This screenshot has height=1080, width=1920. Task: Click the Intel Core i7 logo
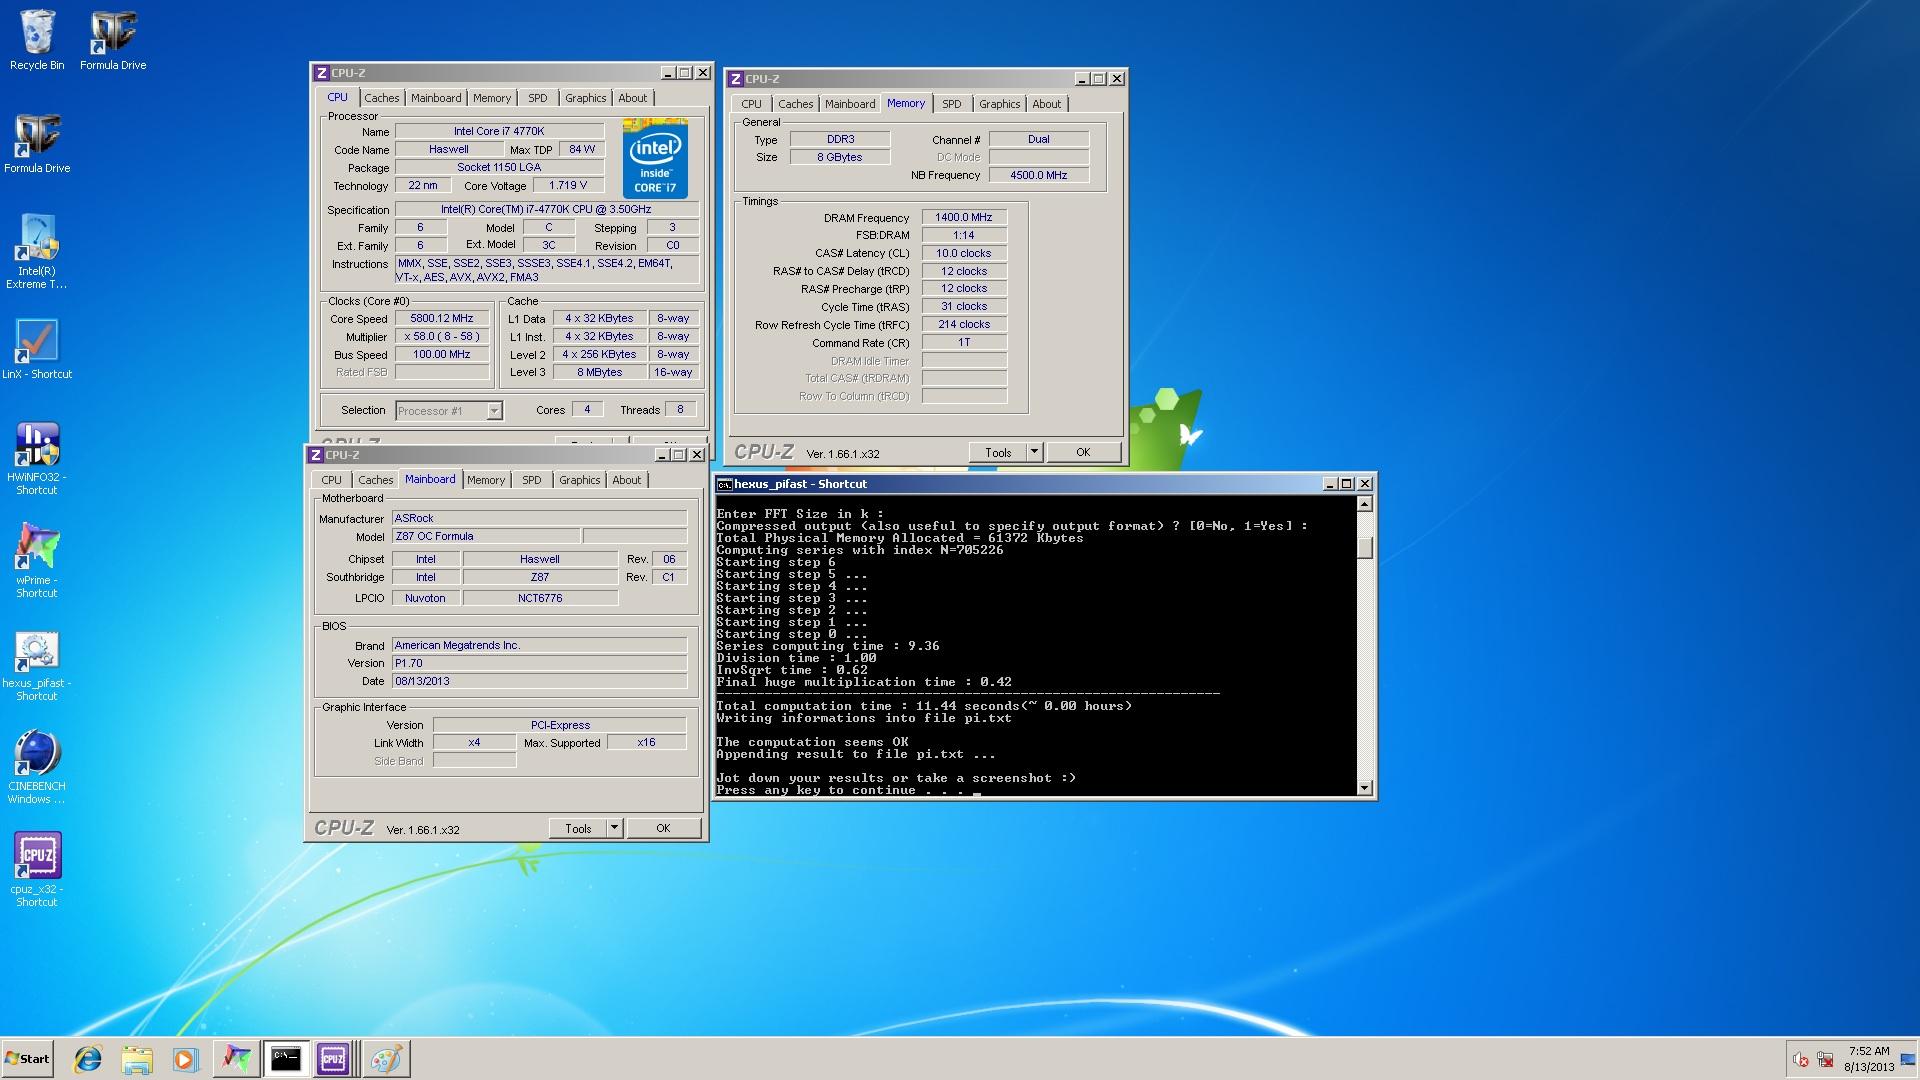point(655,158)
